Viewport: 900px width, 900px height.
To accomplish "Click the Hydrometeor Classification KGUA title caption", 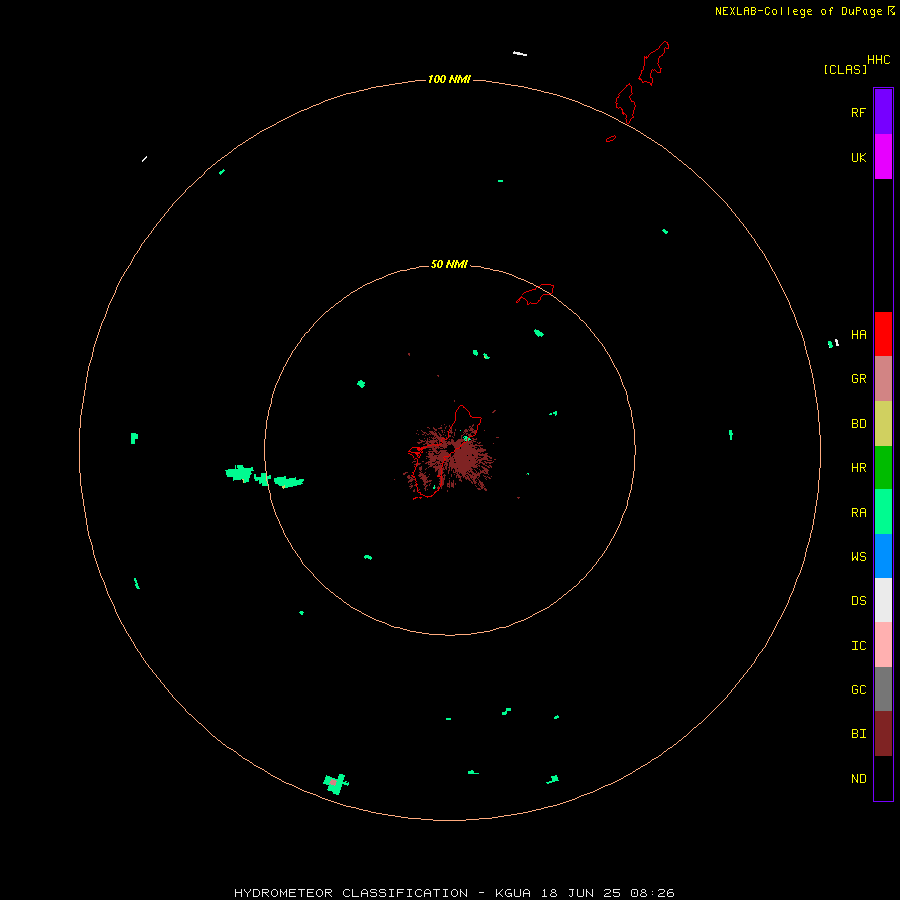I will [x=453, y=893].
